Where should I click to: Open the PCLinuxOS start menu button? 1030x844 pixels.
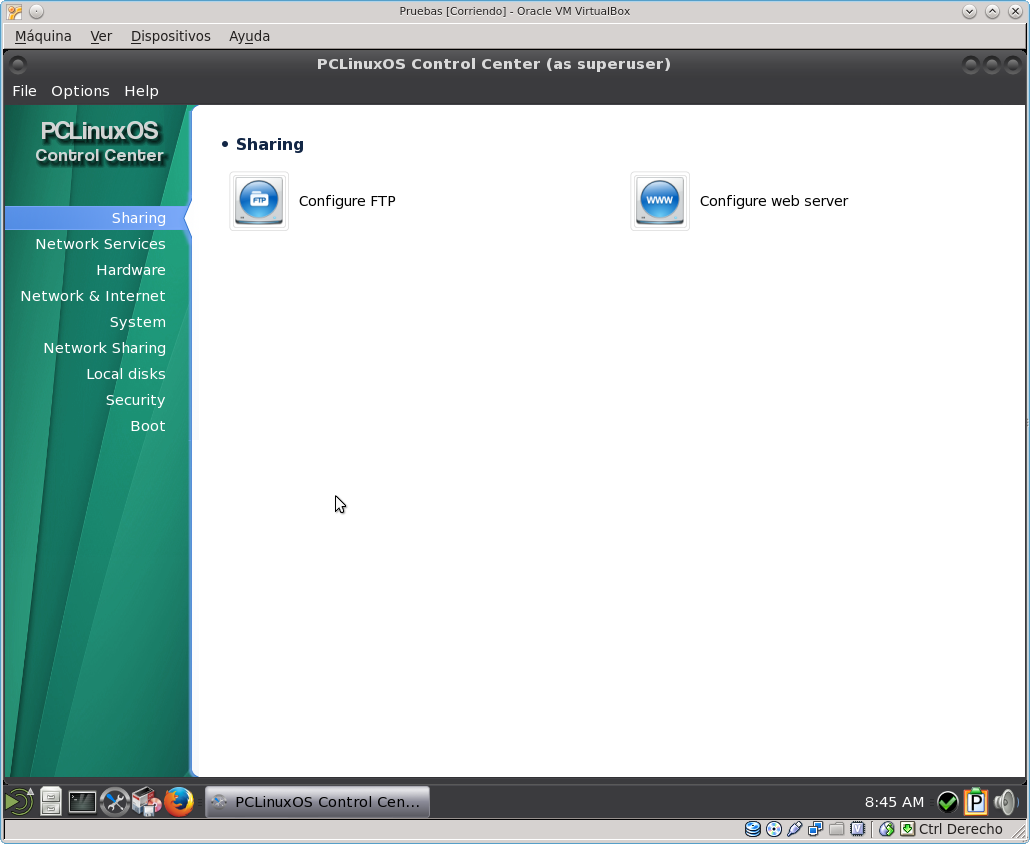coord(19,801)
